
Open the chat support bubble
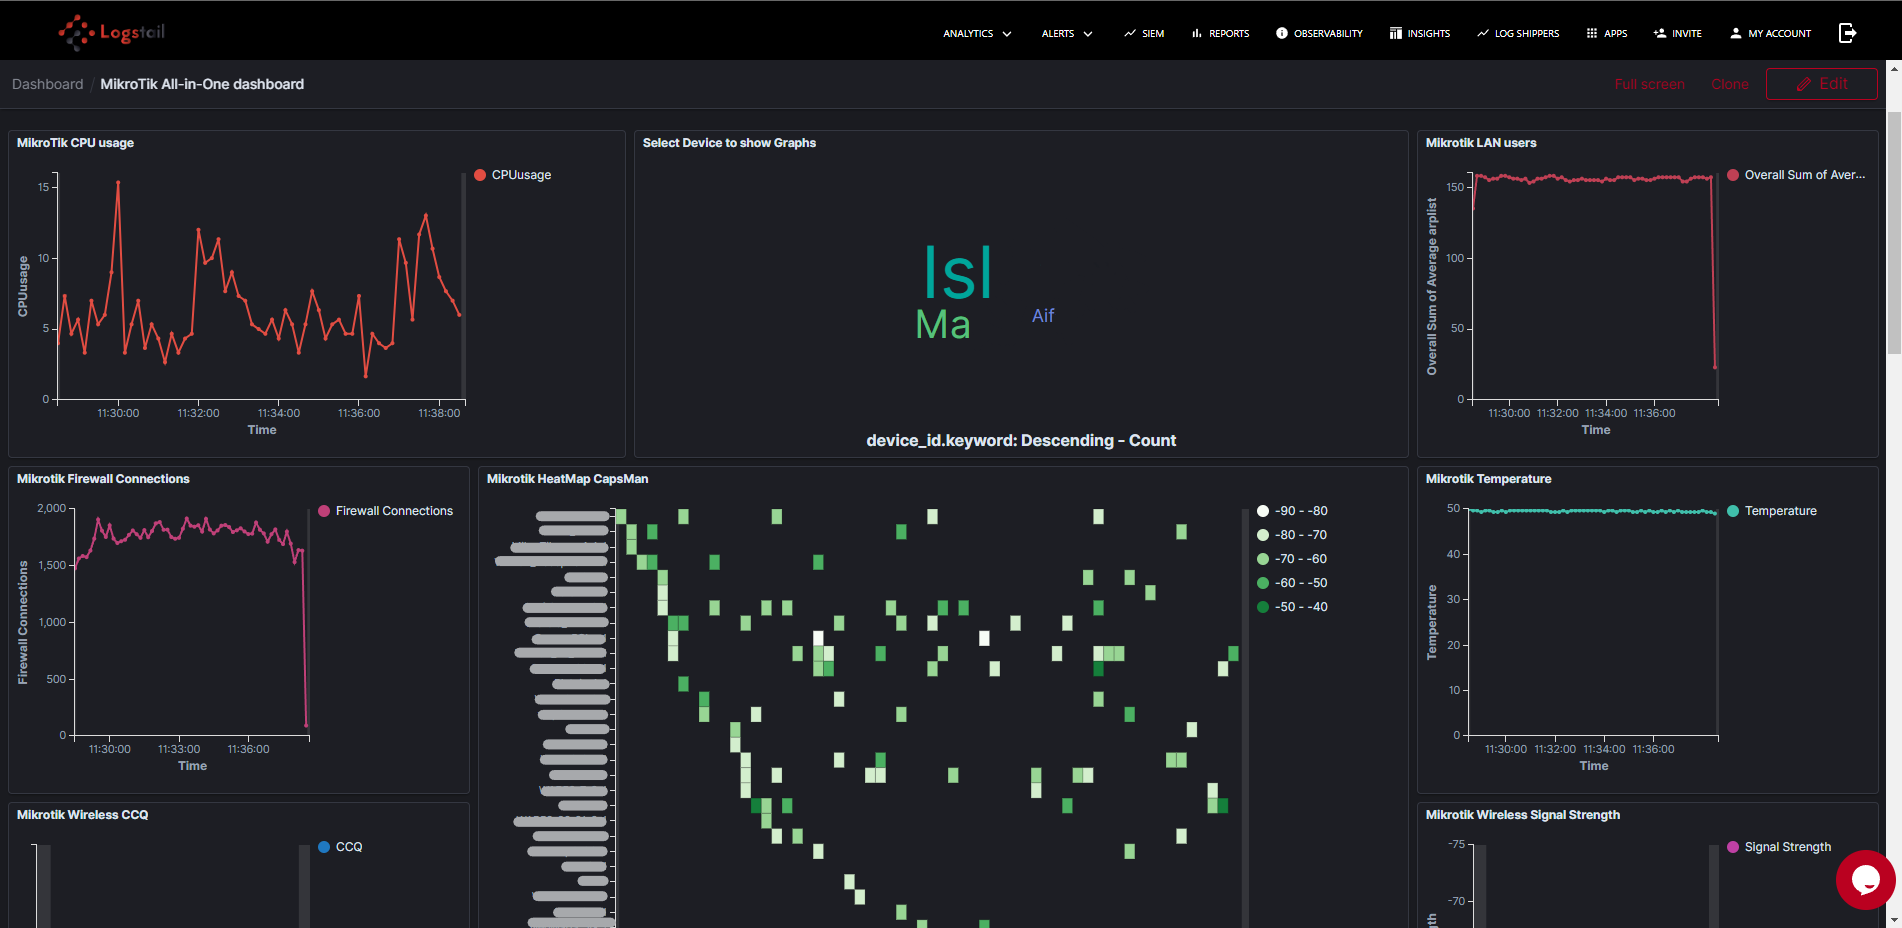click(x=1865, y=879)
